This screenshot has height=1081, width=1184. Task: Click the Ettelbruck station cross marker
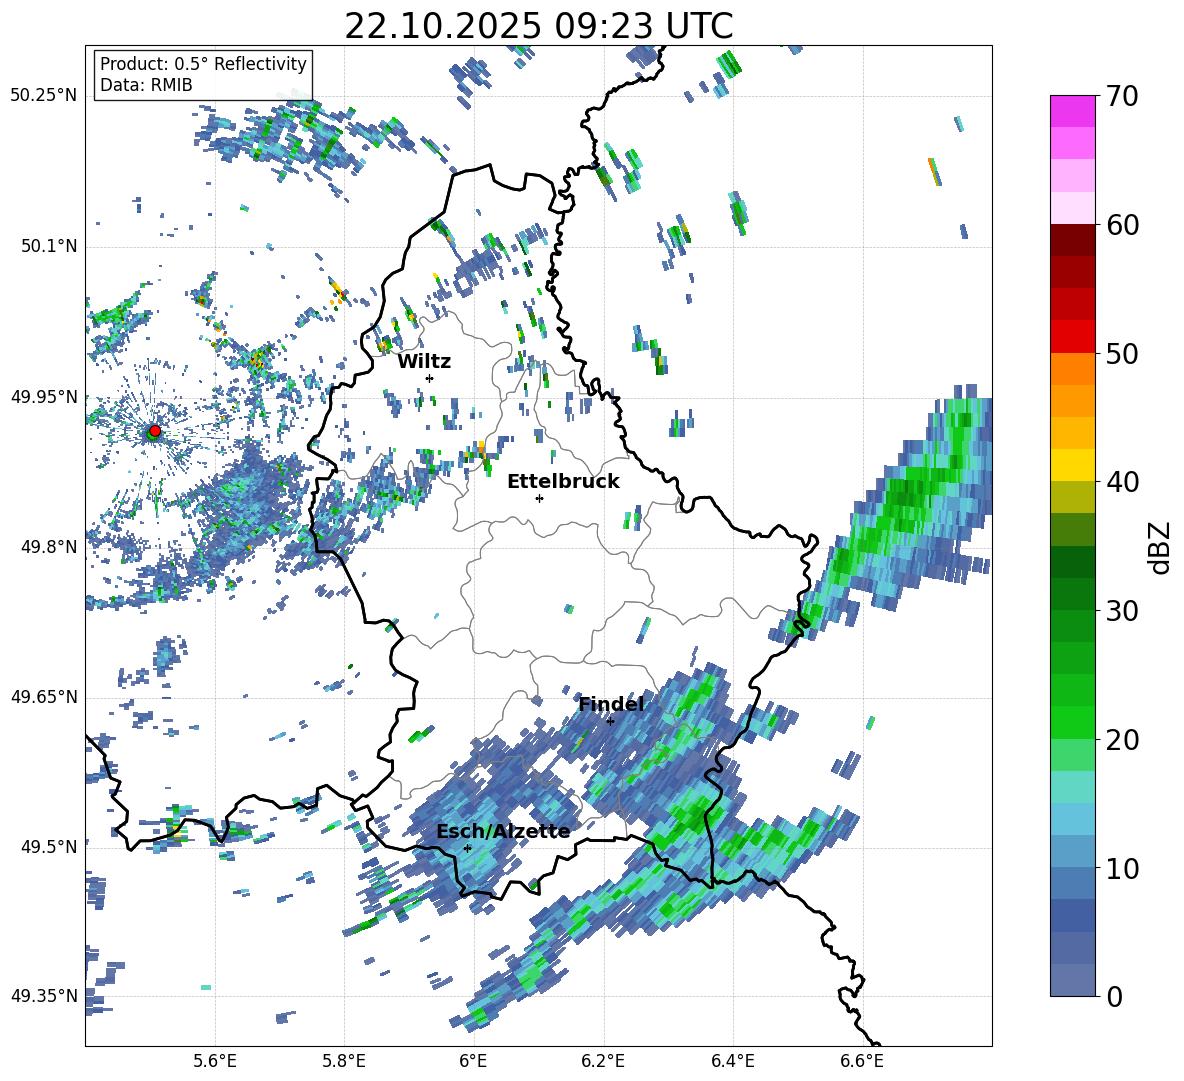539,498
